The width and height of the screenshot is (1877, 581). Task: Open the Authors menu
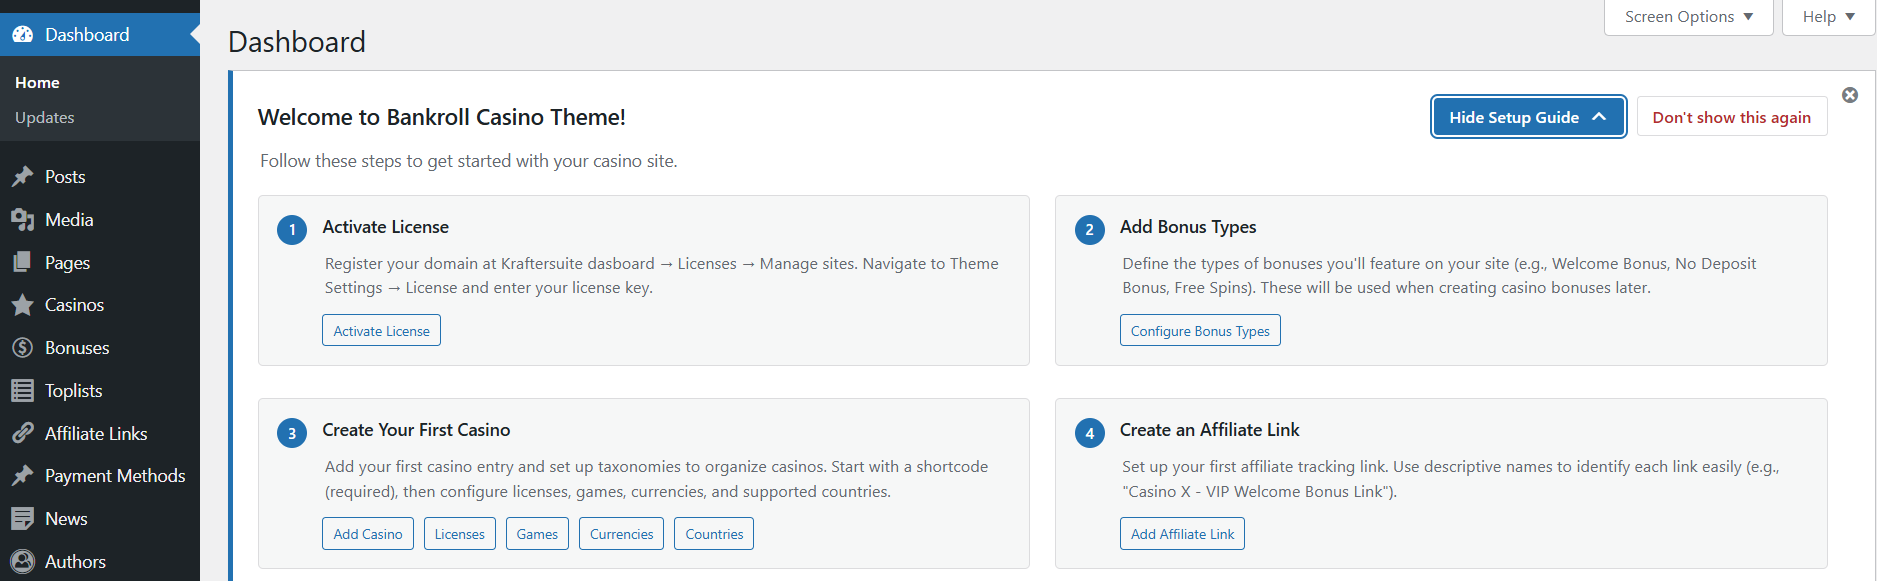(100, 562)
